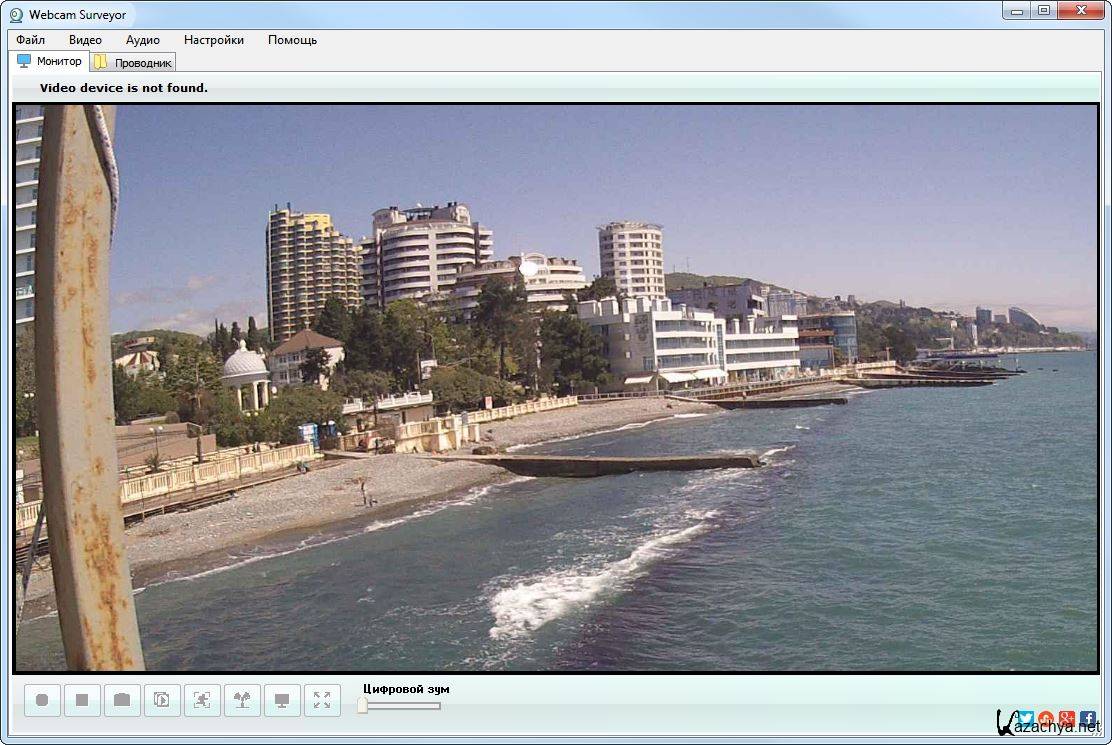This screenshot has width=1112, height=745.
Task: Click the play file icon in the toolbar
Action: pyautogui.click(x=162, y=701)
